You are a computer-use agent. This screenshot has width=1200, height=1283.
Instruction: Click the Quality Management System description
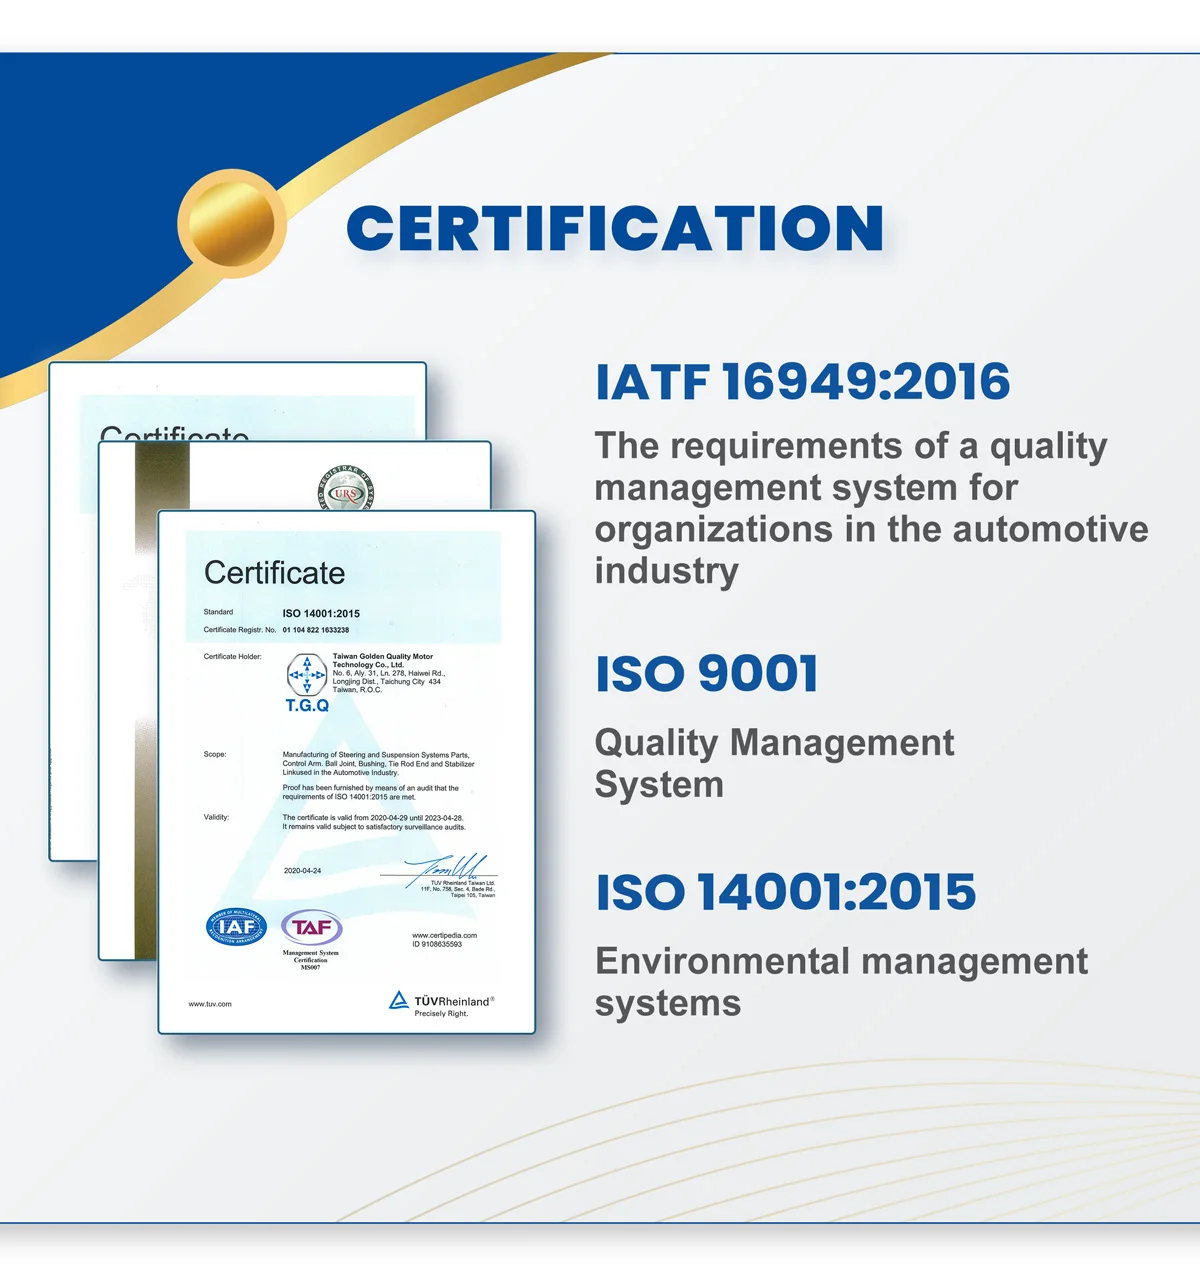773,763
